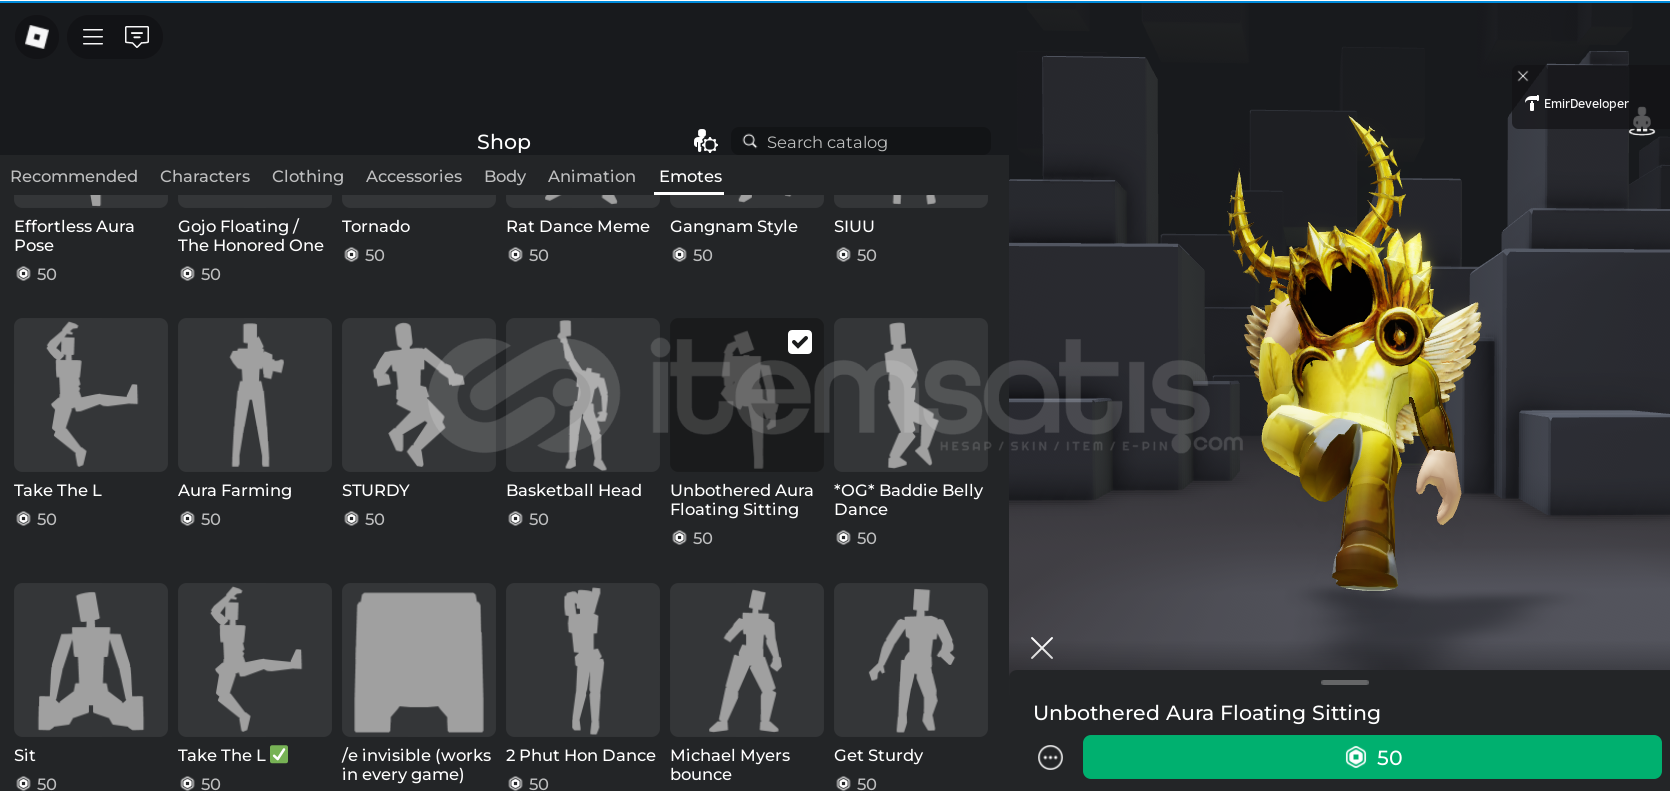Click the STURDY 50 Robux price

coord(364,519)
